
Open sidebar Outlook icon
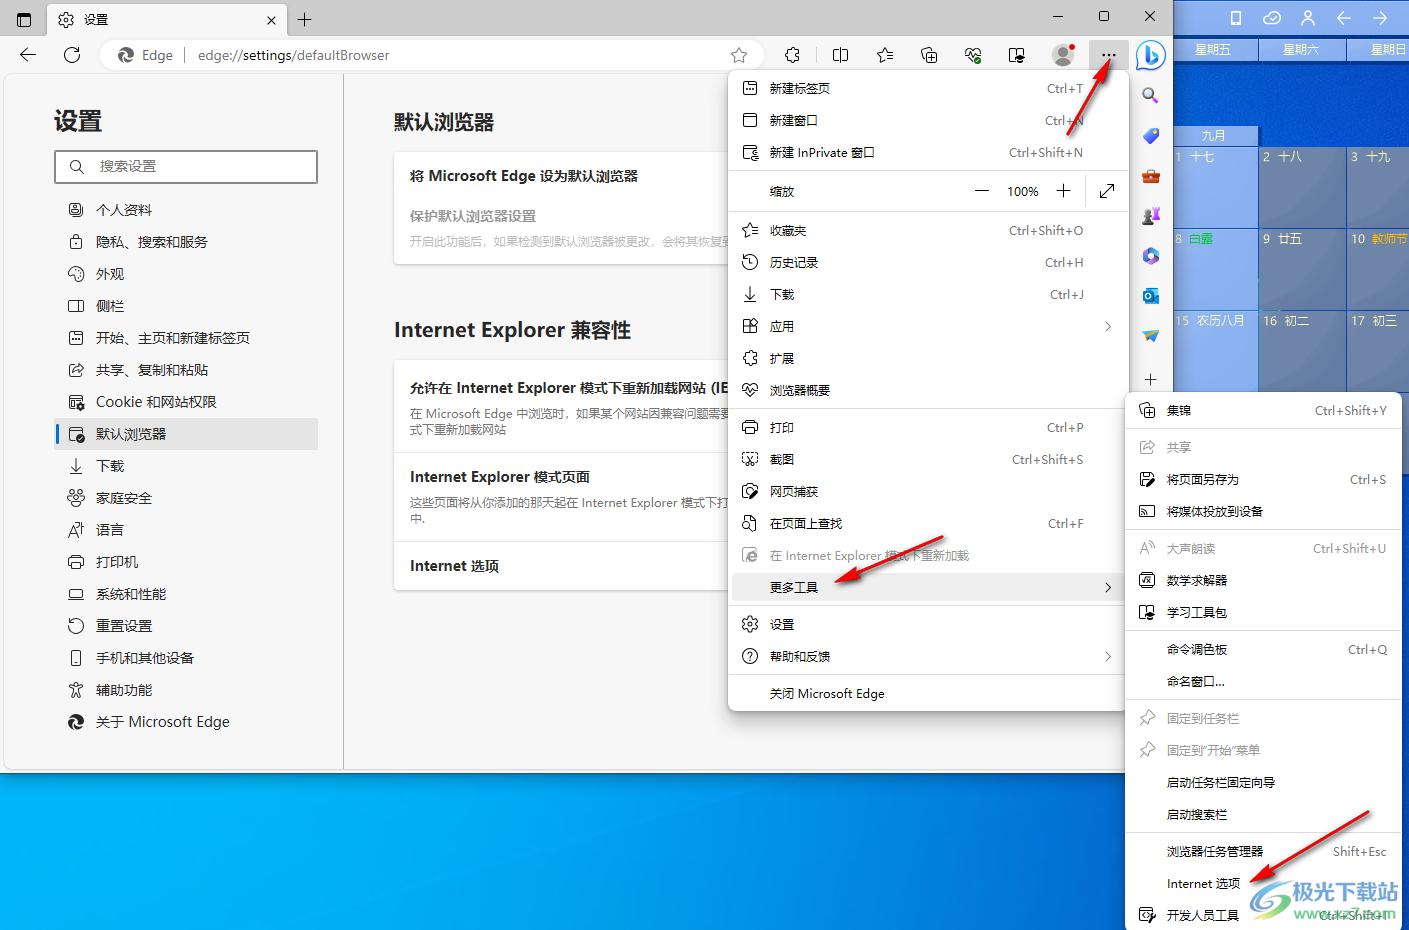pyautogui.click(x=1151, y=296)
